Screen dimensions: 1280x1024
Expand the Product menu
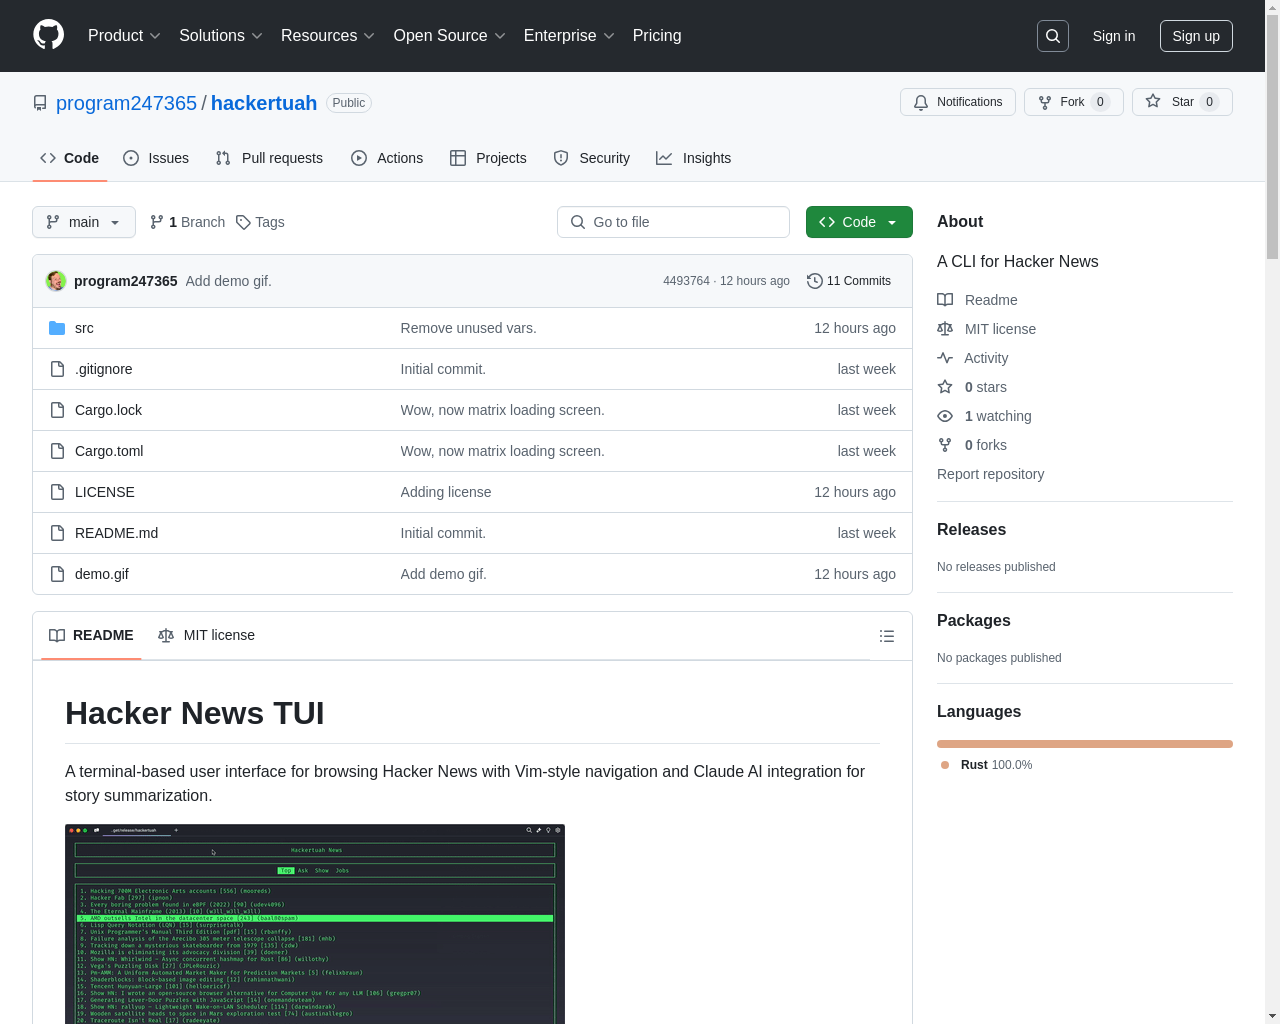(124, 35)
